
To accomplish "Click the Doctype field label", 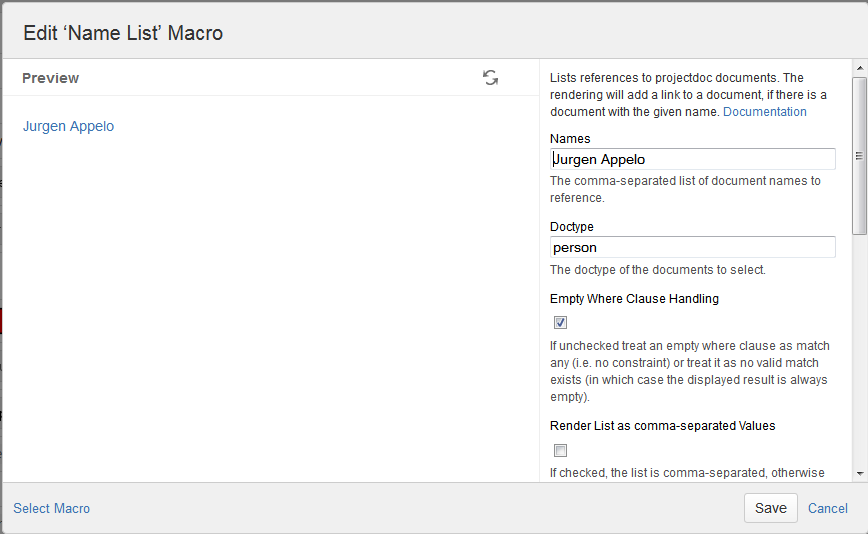I will (572, 227).
